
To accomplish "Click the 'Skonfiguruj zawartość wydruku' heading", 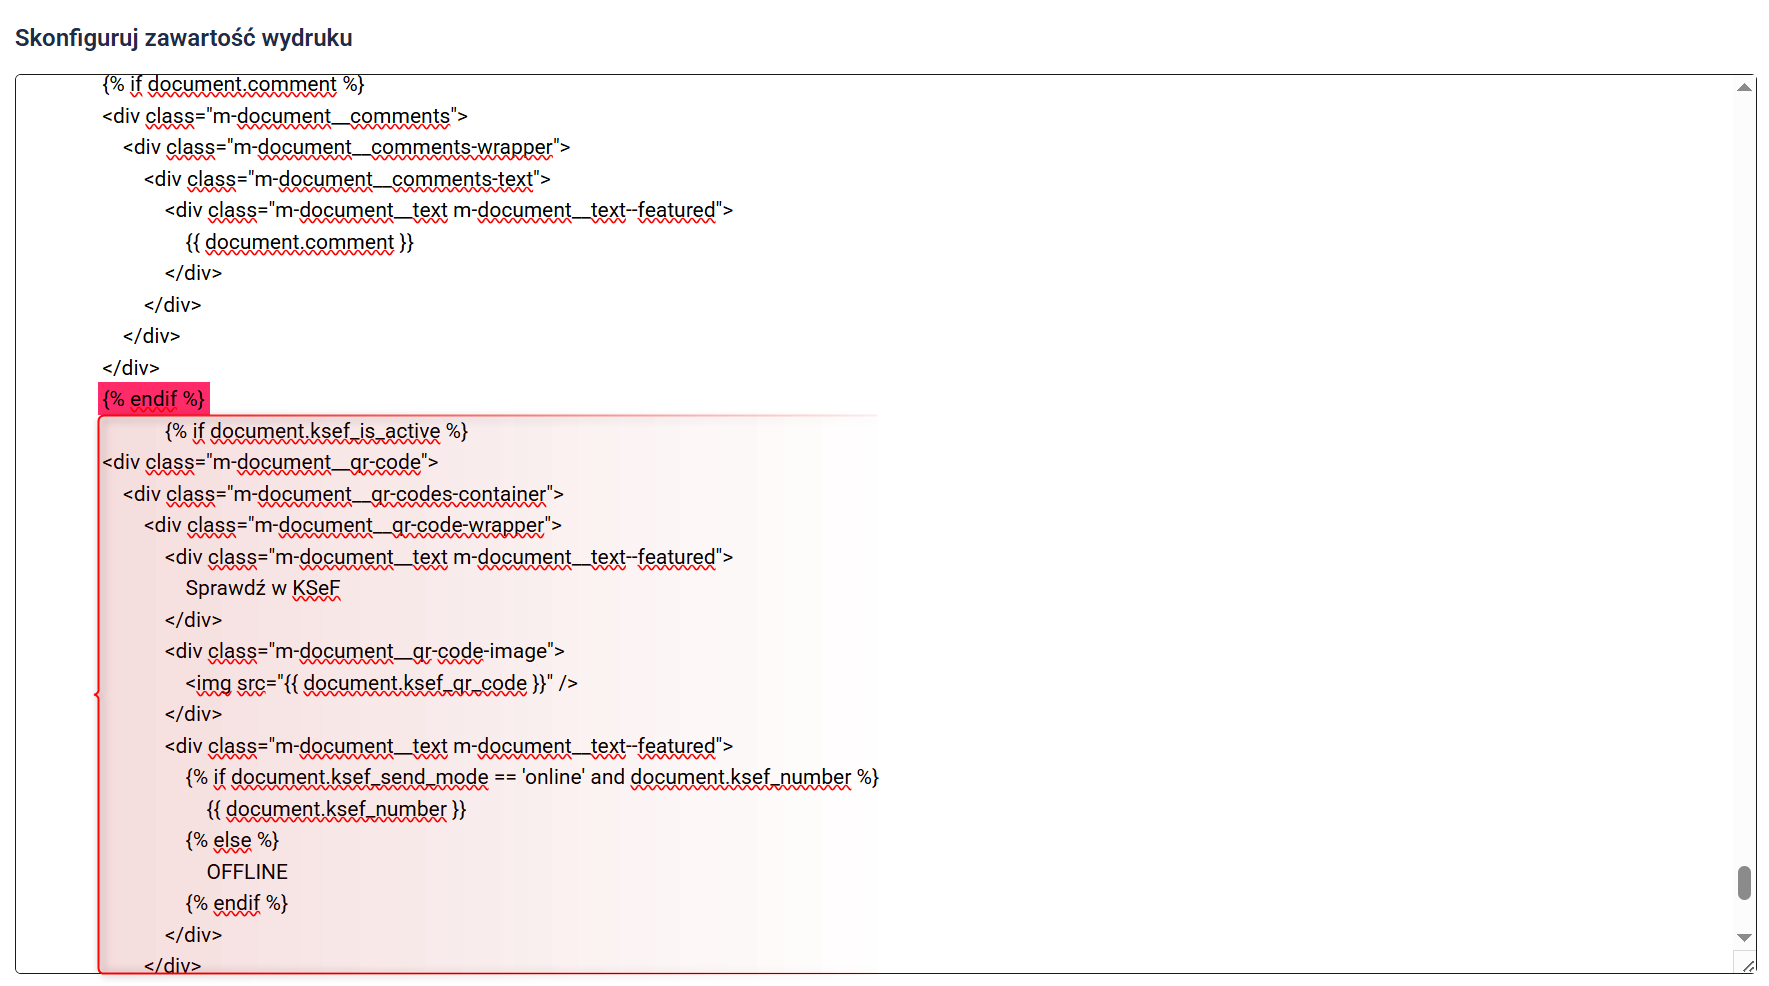I will (184, 38).
